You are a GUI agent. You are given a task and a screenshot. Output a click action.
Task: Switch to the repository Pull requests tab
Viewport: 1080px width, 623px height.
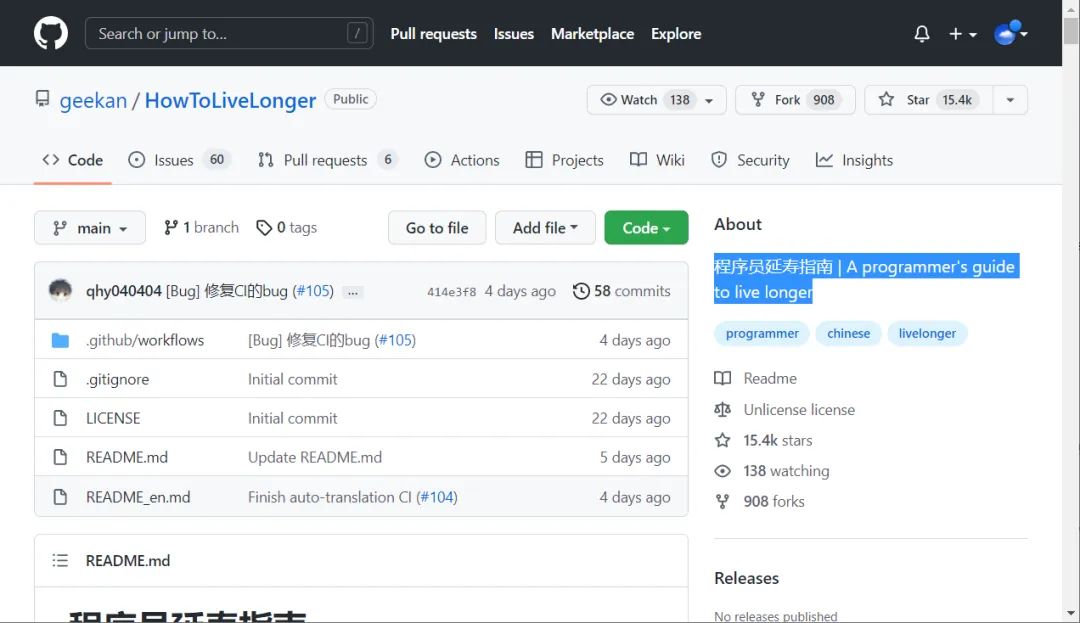pyautogui.click(x=327, y=160)
